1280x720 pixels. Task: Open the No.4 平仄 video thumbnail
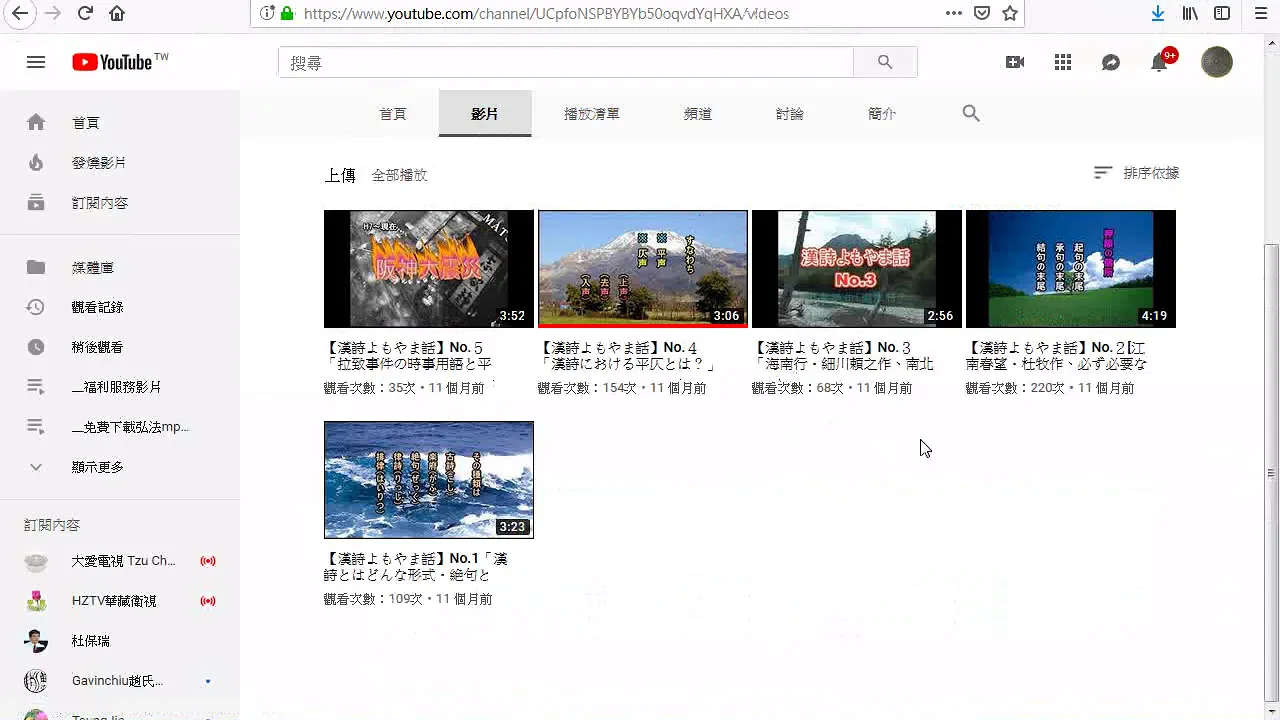pos(643,269)
